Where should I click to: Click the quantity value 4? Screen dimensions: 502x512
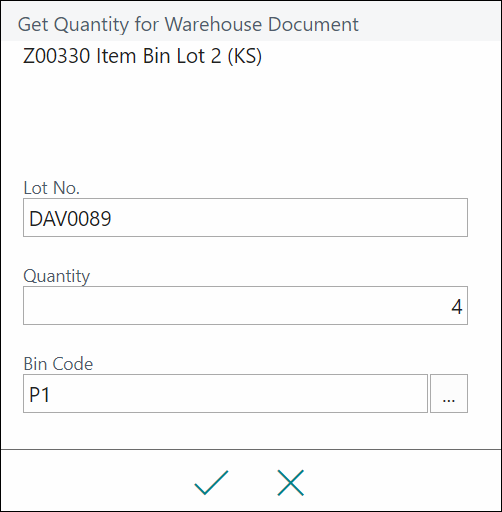click(x=457, y=307)
